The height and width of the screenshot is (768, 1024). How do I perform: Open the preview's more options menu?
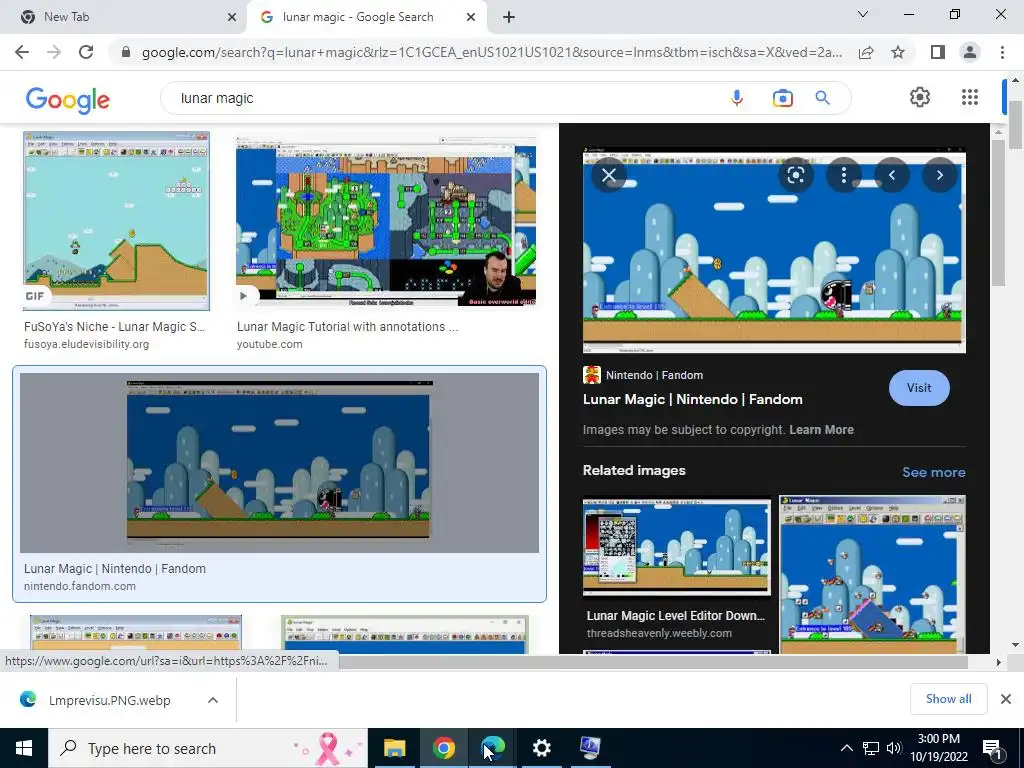point(844,175)
